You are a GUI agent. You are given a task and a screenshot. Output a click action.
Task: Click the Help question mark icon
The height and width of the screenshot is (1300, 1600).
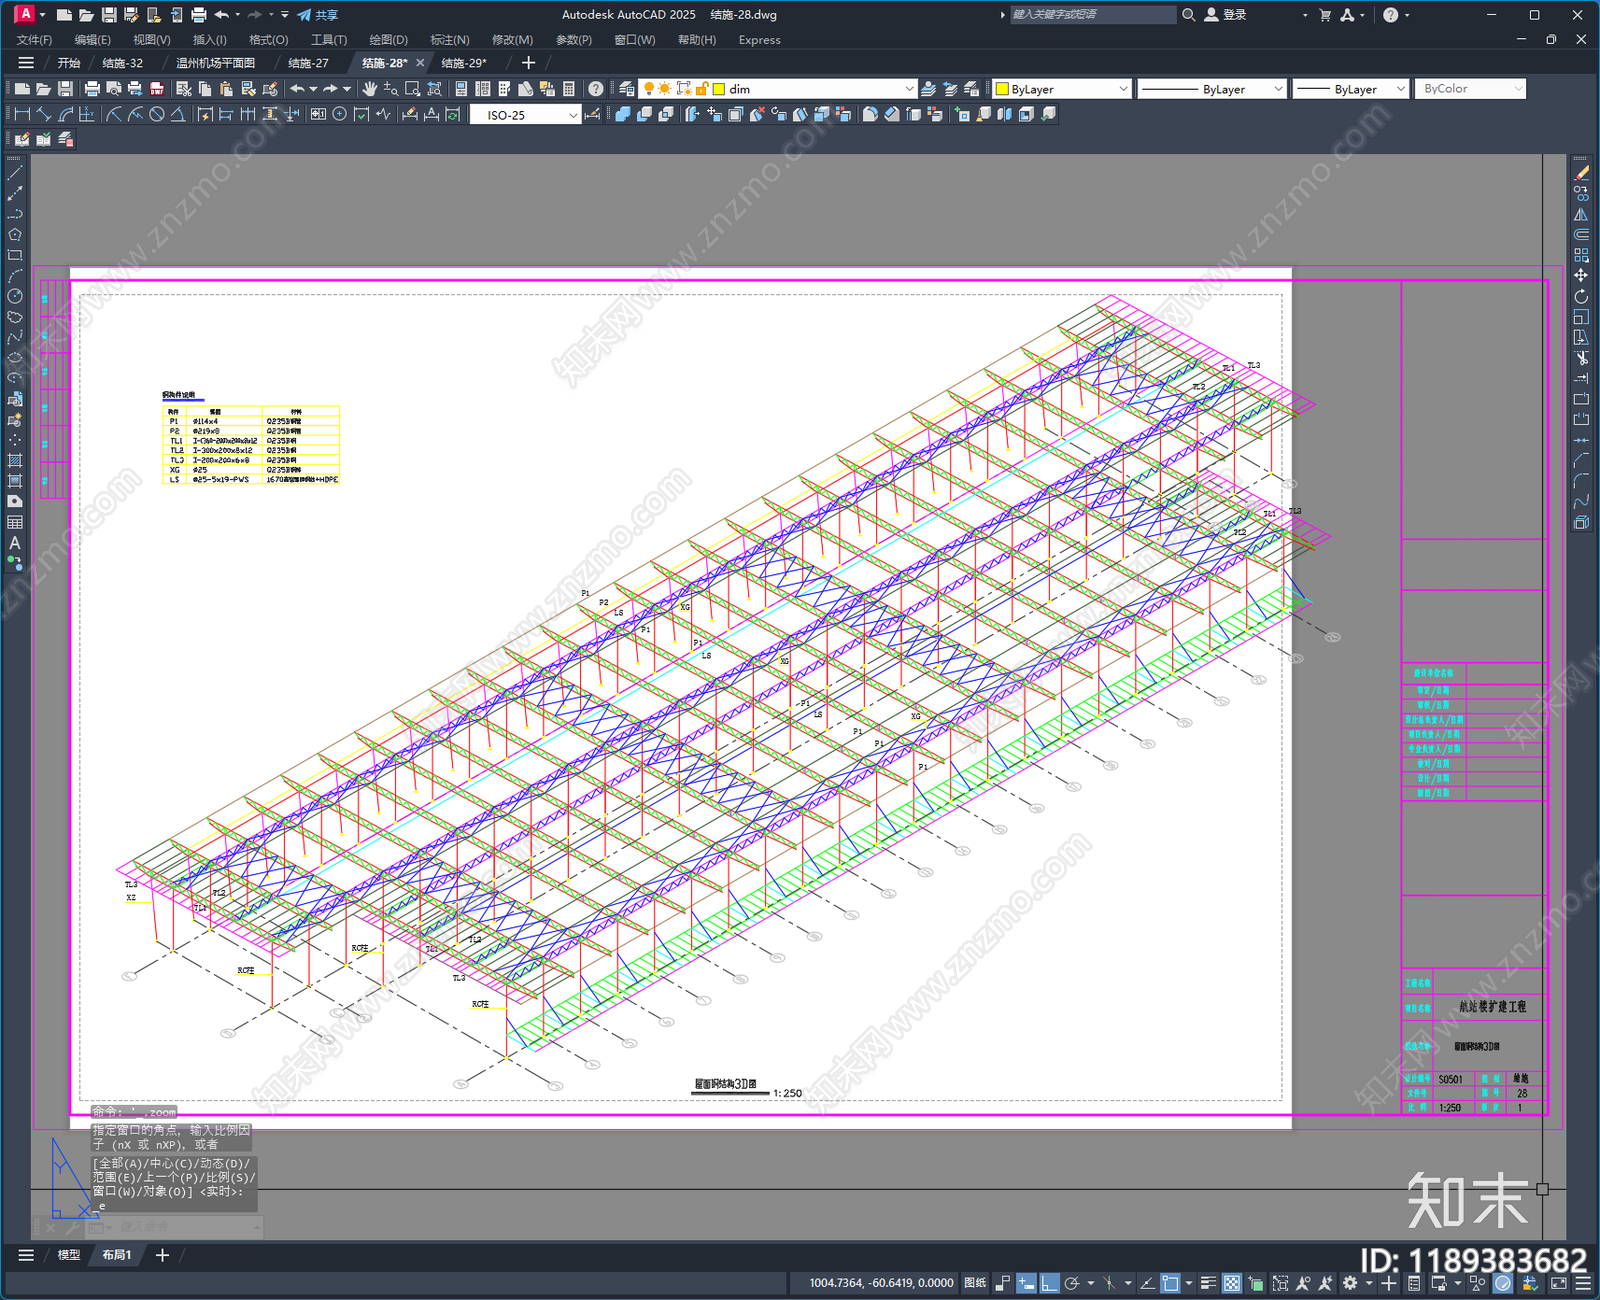click(596, 89)
